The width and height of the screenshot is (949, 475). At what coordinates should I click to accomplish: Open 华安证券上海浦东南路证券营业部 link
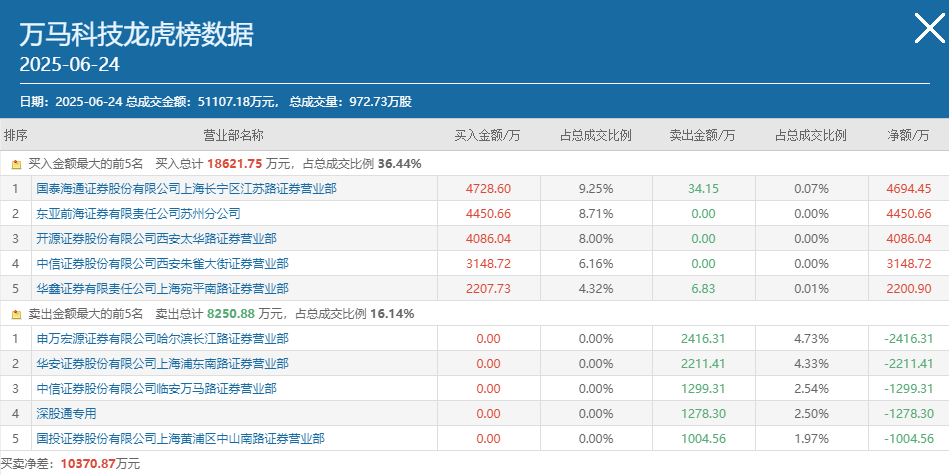[x=162, y=364]
